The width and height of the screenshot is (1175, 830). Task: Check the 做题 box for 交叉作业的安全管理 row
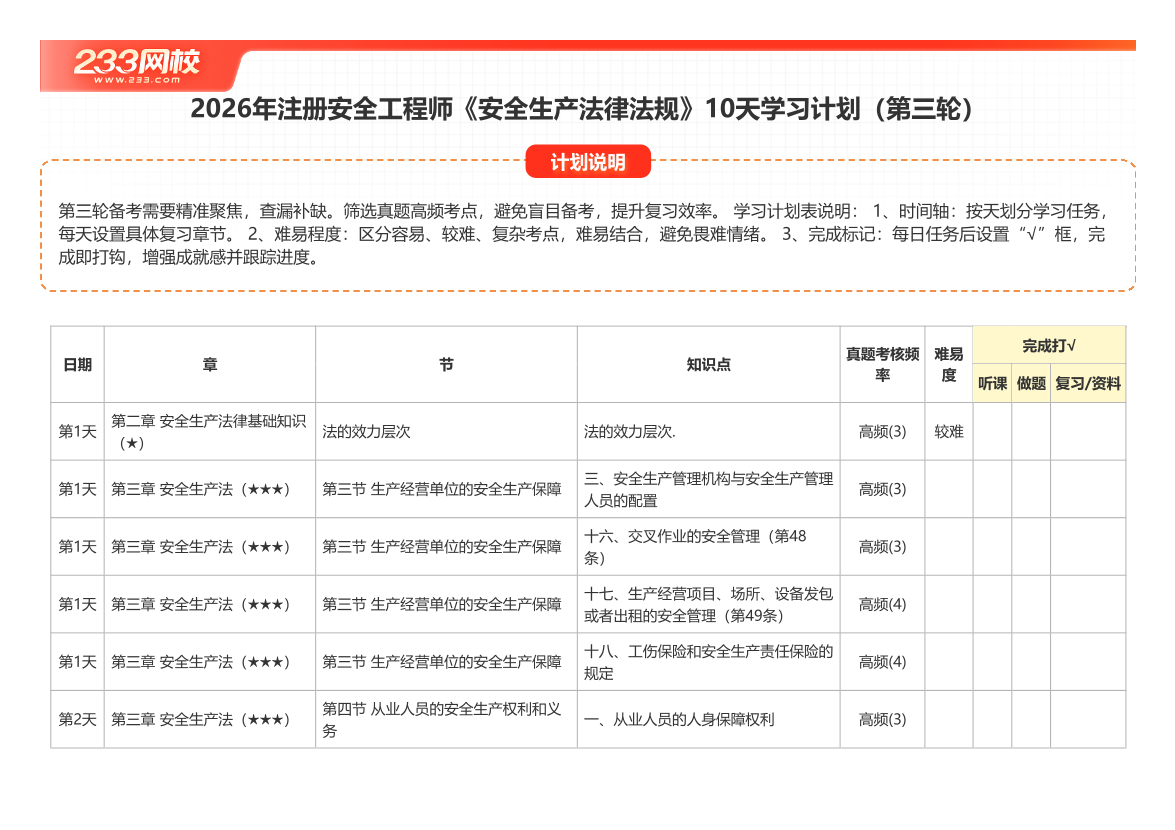1030,546
